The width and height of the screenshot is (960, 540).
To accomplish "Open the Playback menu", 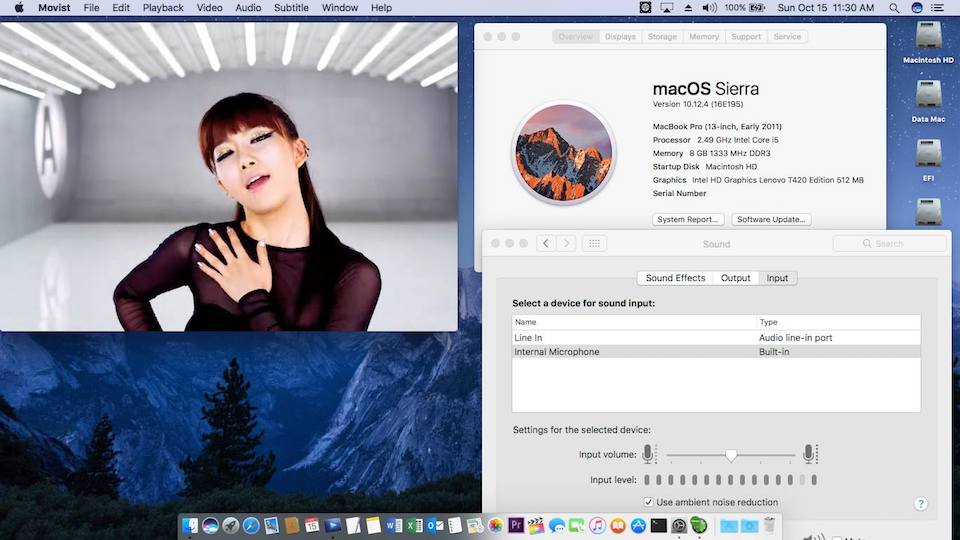I will [163, 8].
